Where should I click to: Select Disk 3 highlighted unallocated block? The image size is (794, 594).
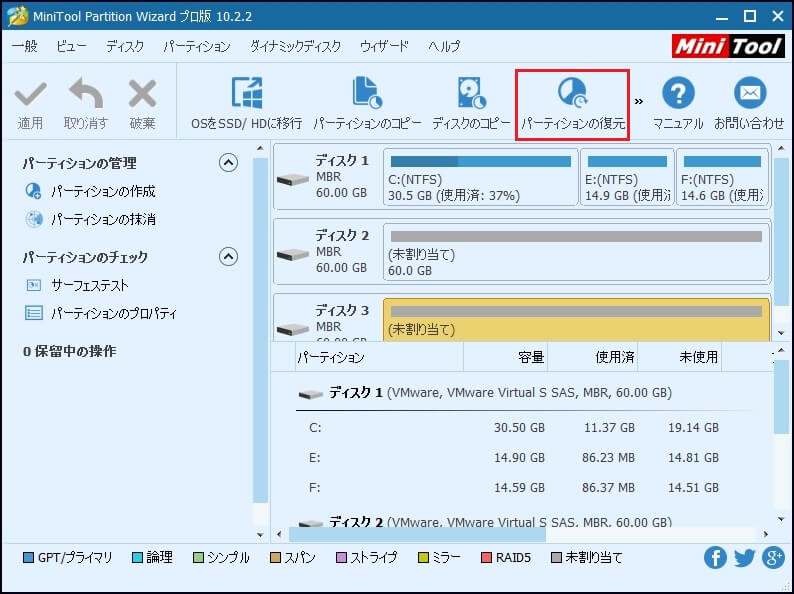pos(576,320)
